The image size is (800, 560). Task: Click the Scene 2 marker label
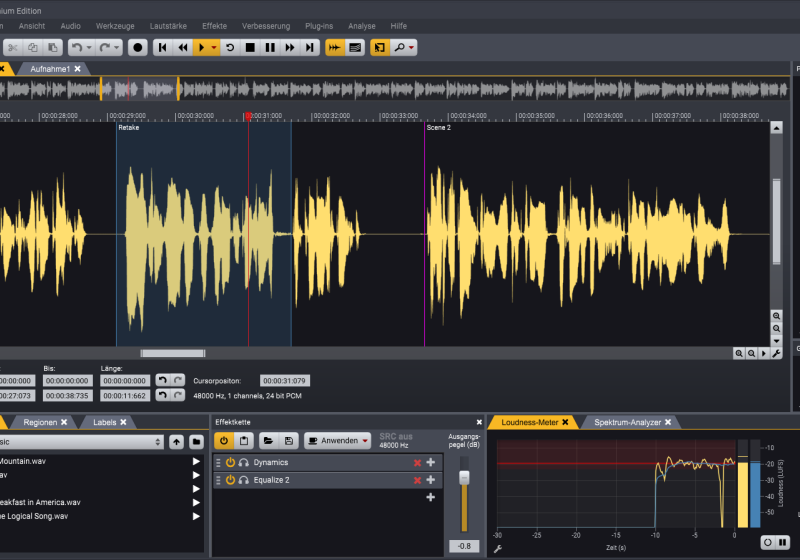point(439,128)
